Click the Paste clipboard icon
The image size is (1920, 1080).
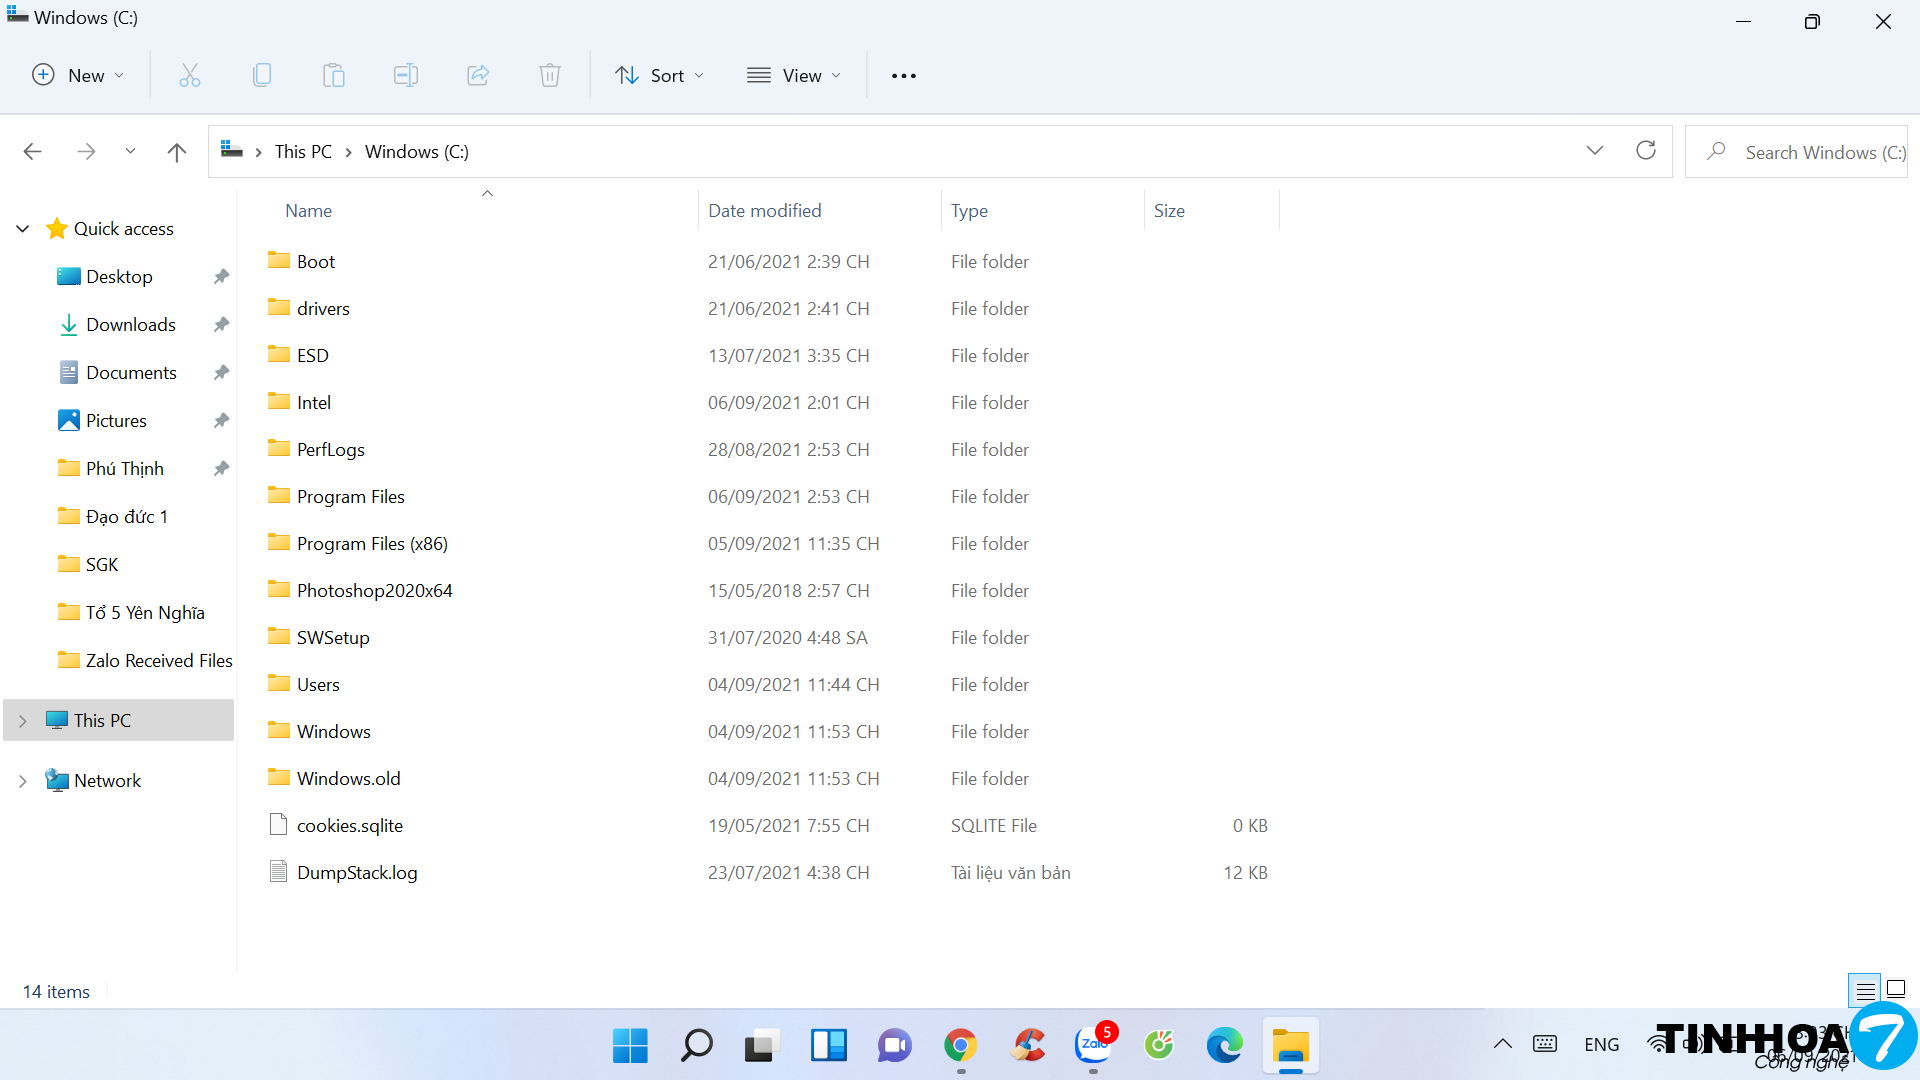tap(334, 75)
